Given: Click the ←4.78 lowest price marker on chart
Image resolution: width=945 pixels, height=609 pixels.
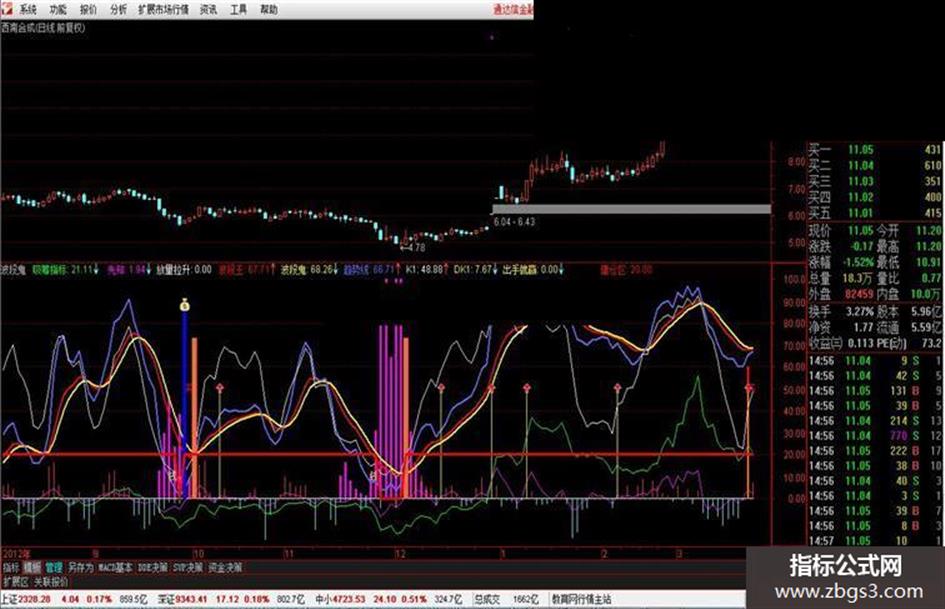Looking at the screenshot, I should [x=413, y=247].
